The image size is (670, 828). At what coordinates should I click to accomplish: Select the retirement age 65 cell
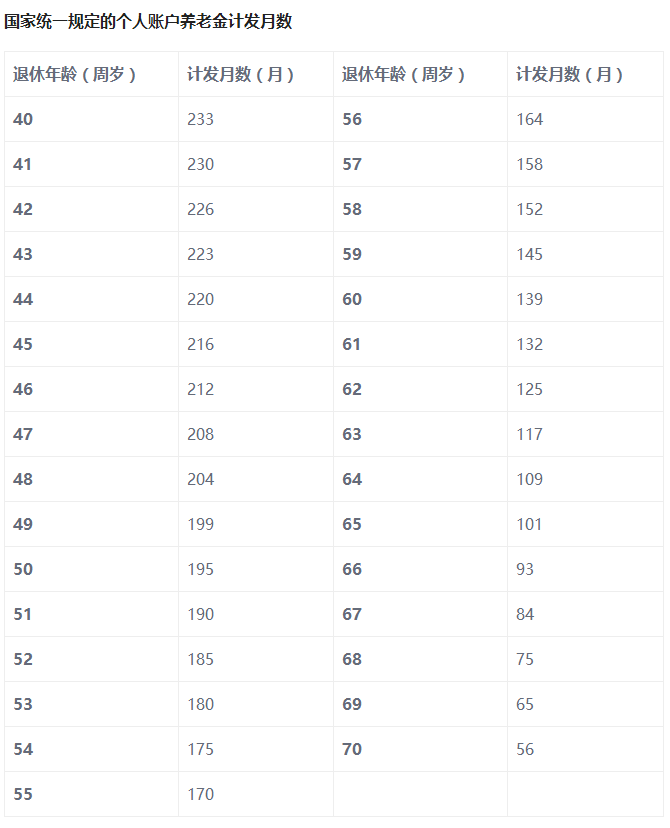[x=352, y=524]
